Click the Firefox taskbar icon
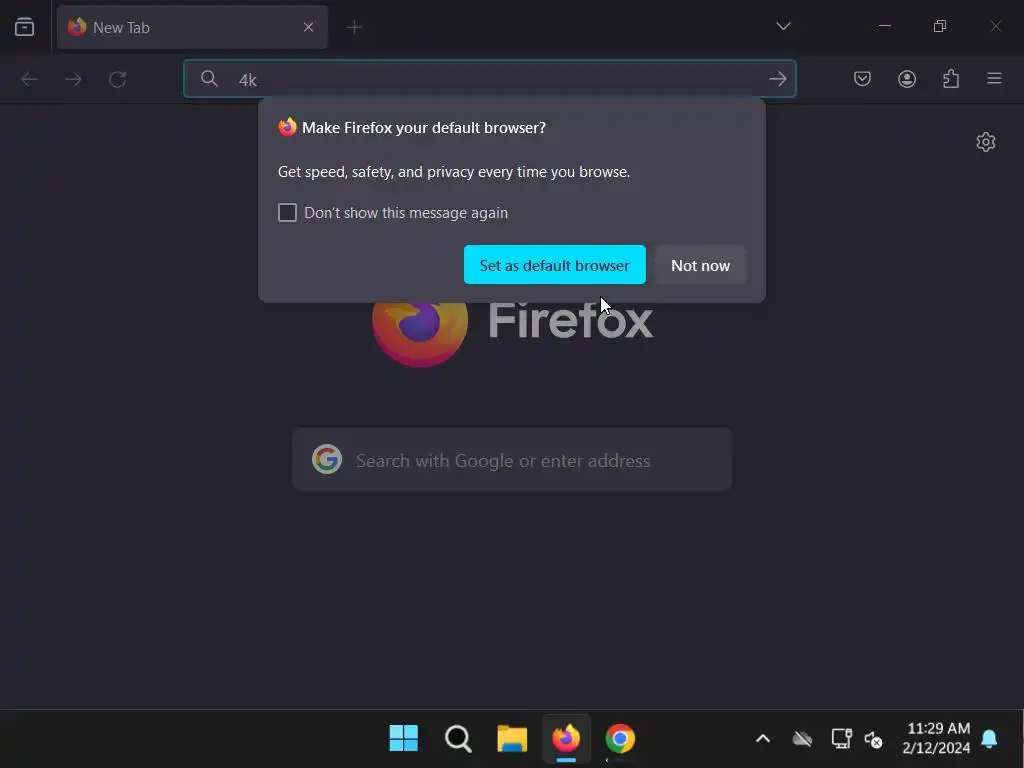This screenshot has width=1024, height=768. (566, 738)
